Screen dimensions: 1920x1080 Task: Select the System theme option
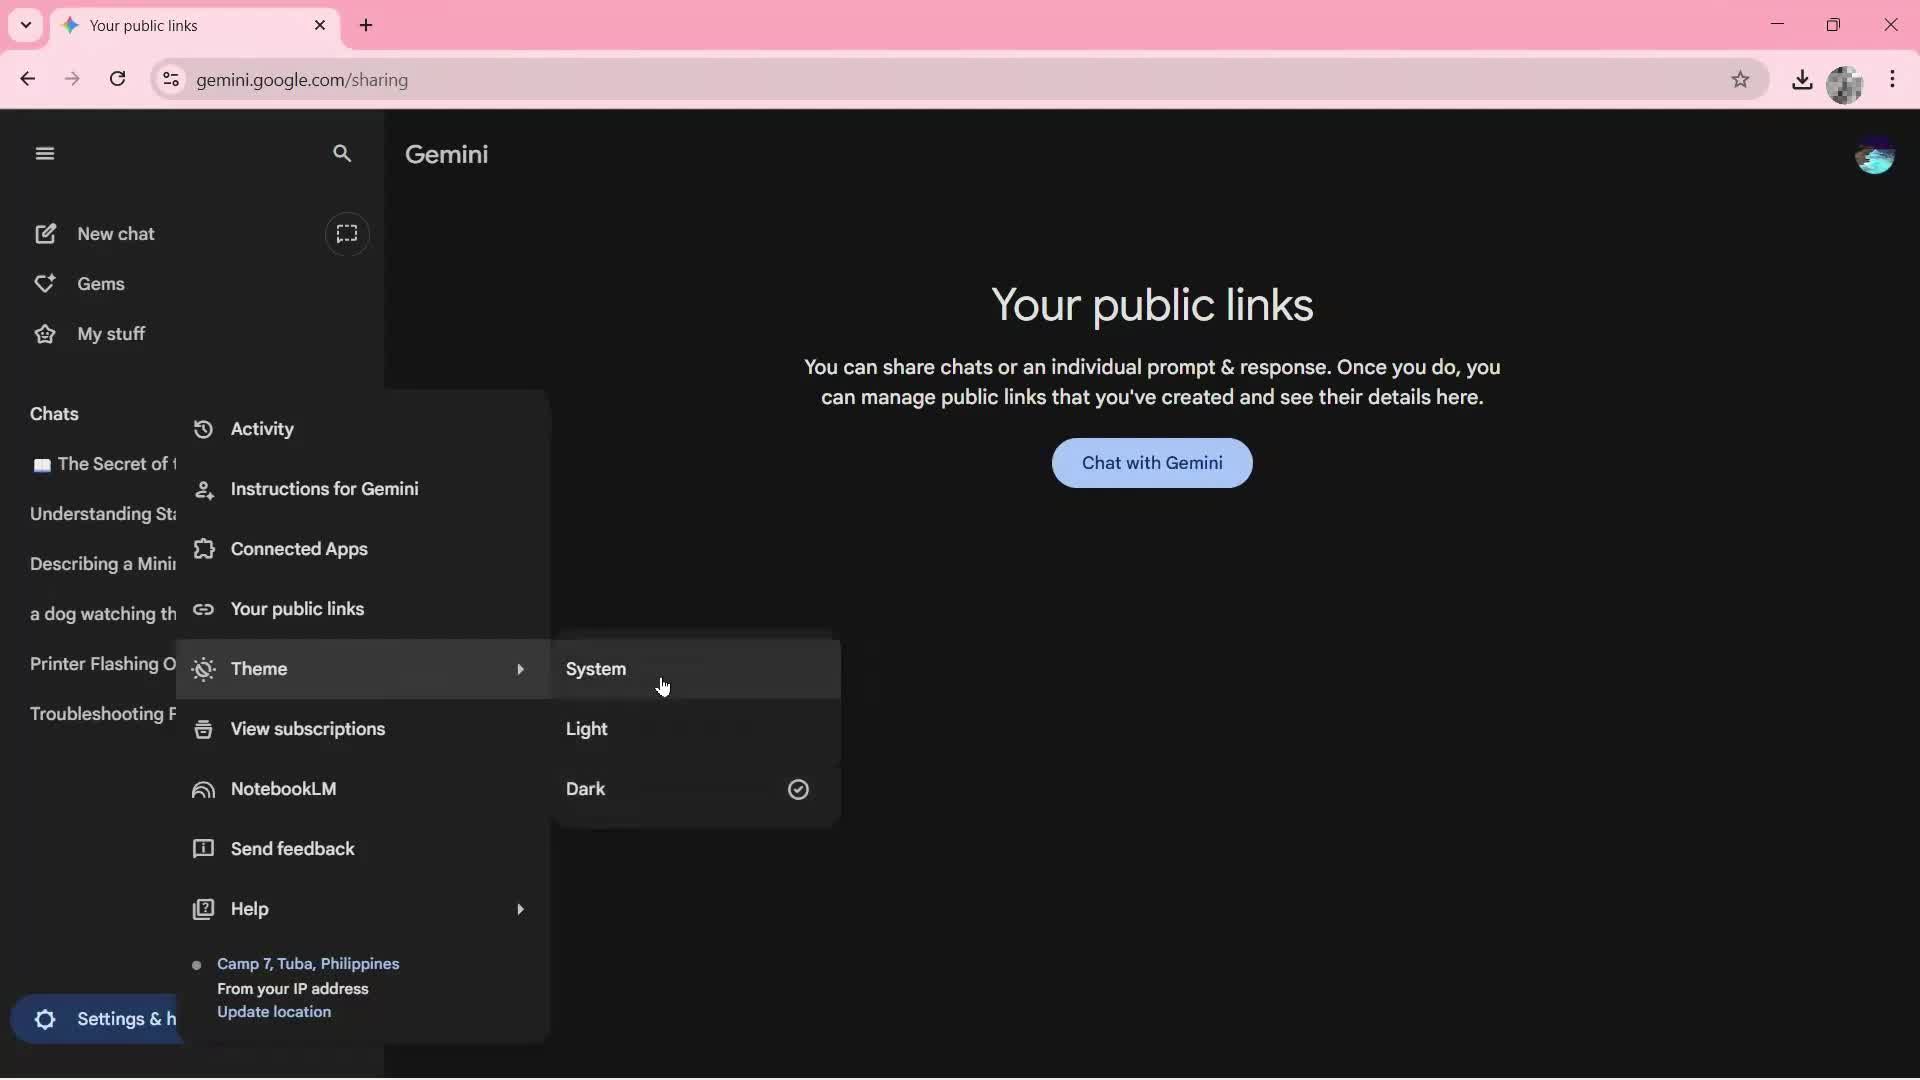pos(596,669)
